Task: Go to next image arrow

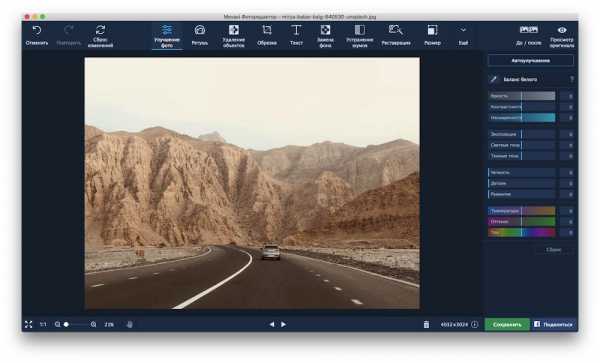Action: [x=284, y=324]
